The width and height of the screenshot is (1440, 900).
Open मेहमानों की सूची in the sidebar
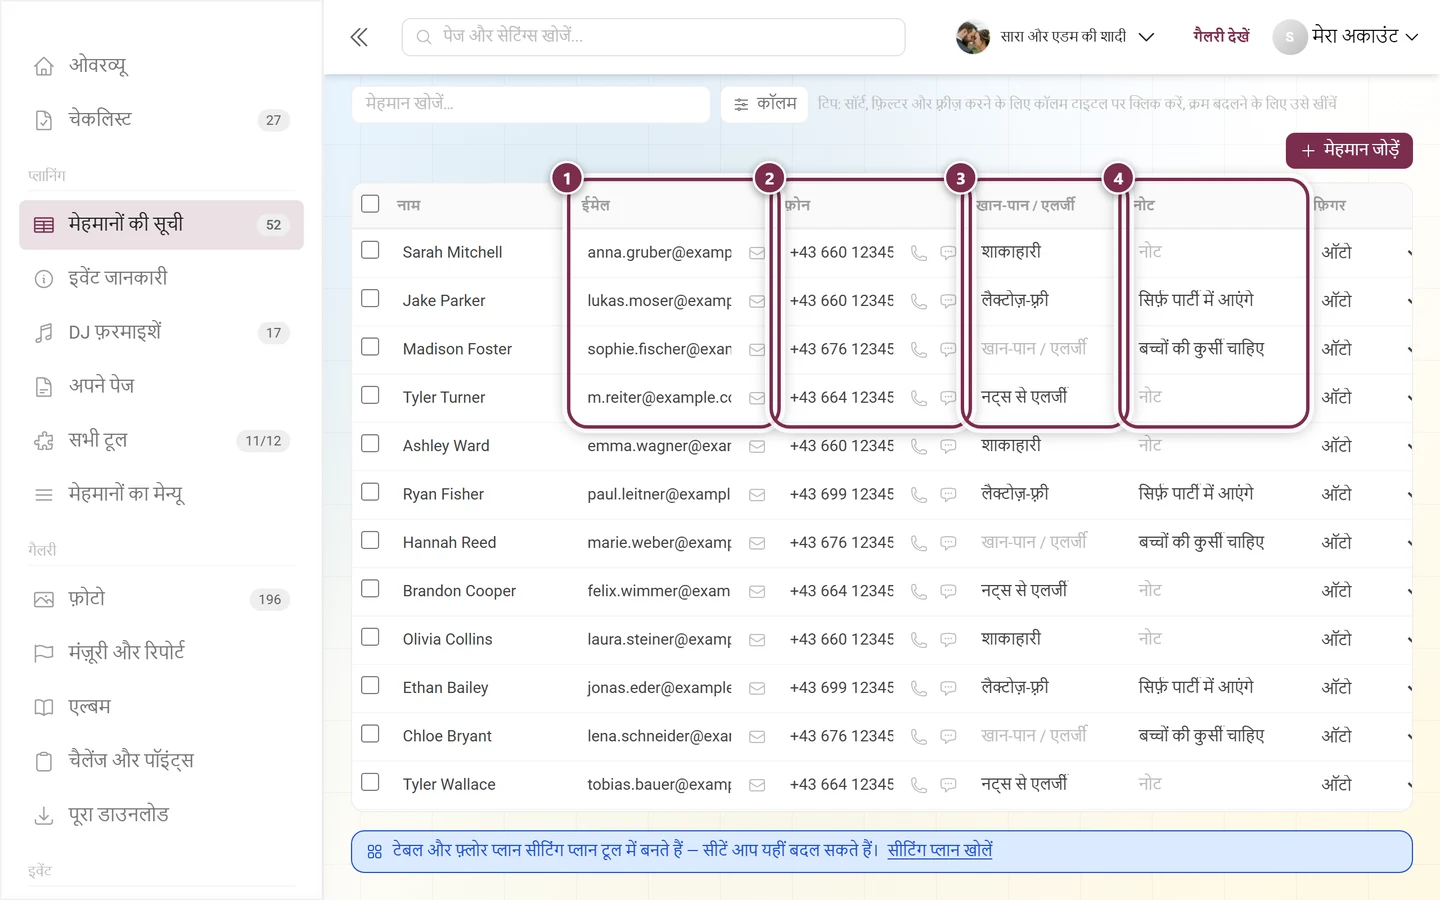point(161,225)
